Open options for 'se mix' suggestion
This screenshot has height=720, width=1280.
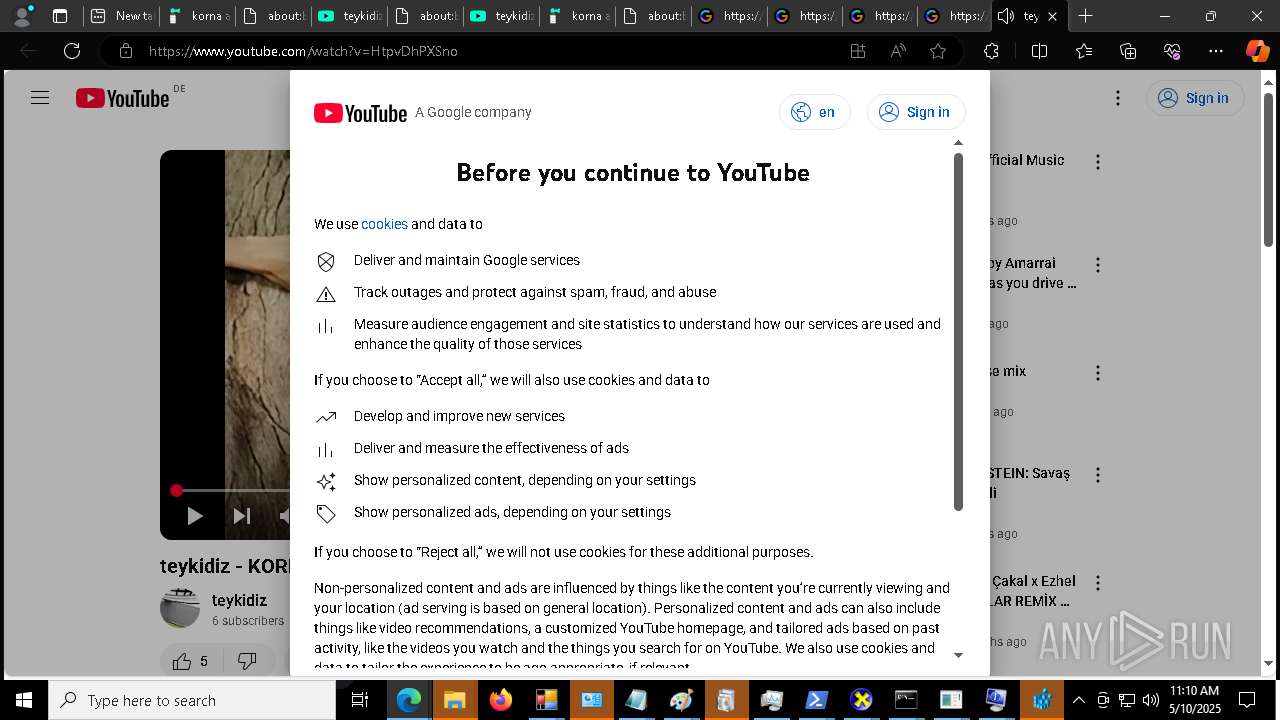(x=1098, y=373)
